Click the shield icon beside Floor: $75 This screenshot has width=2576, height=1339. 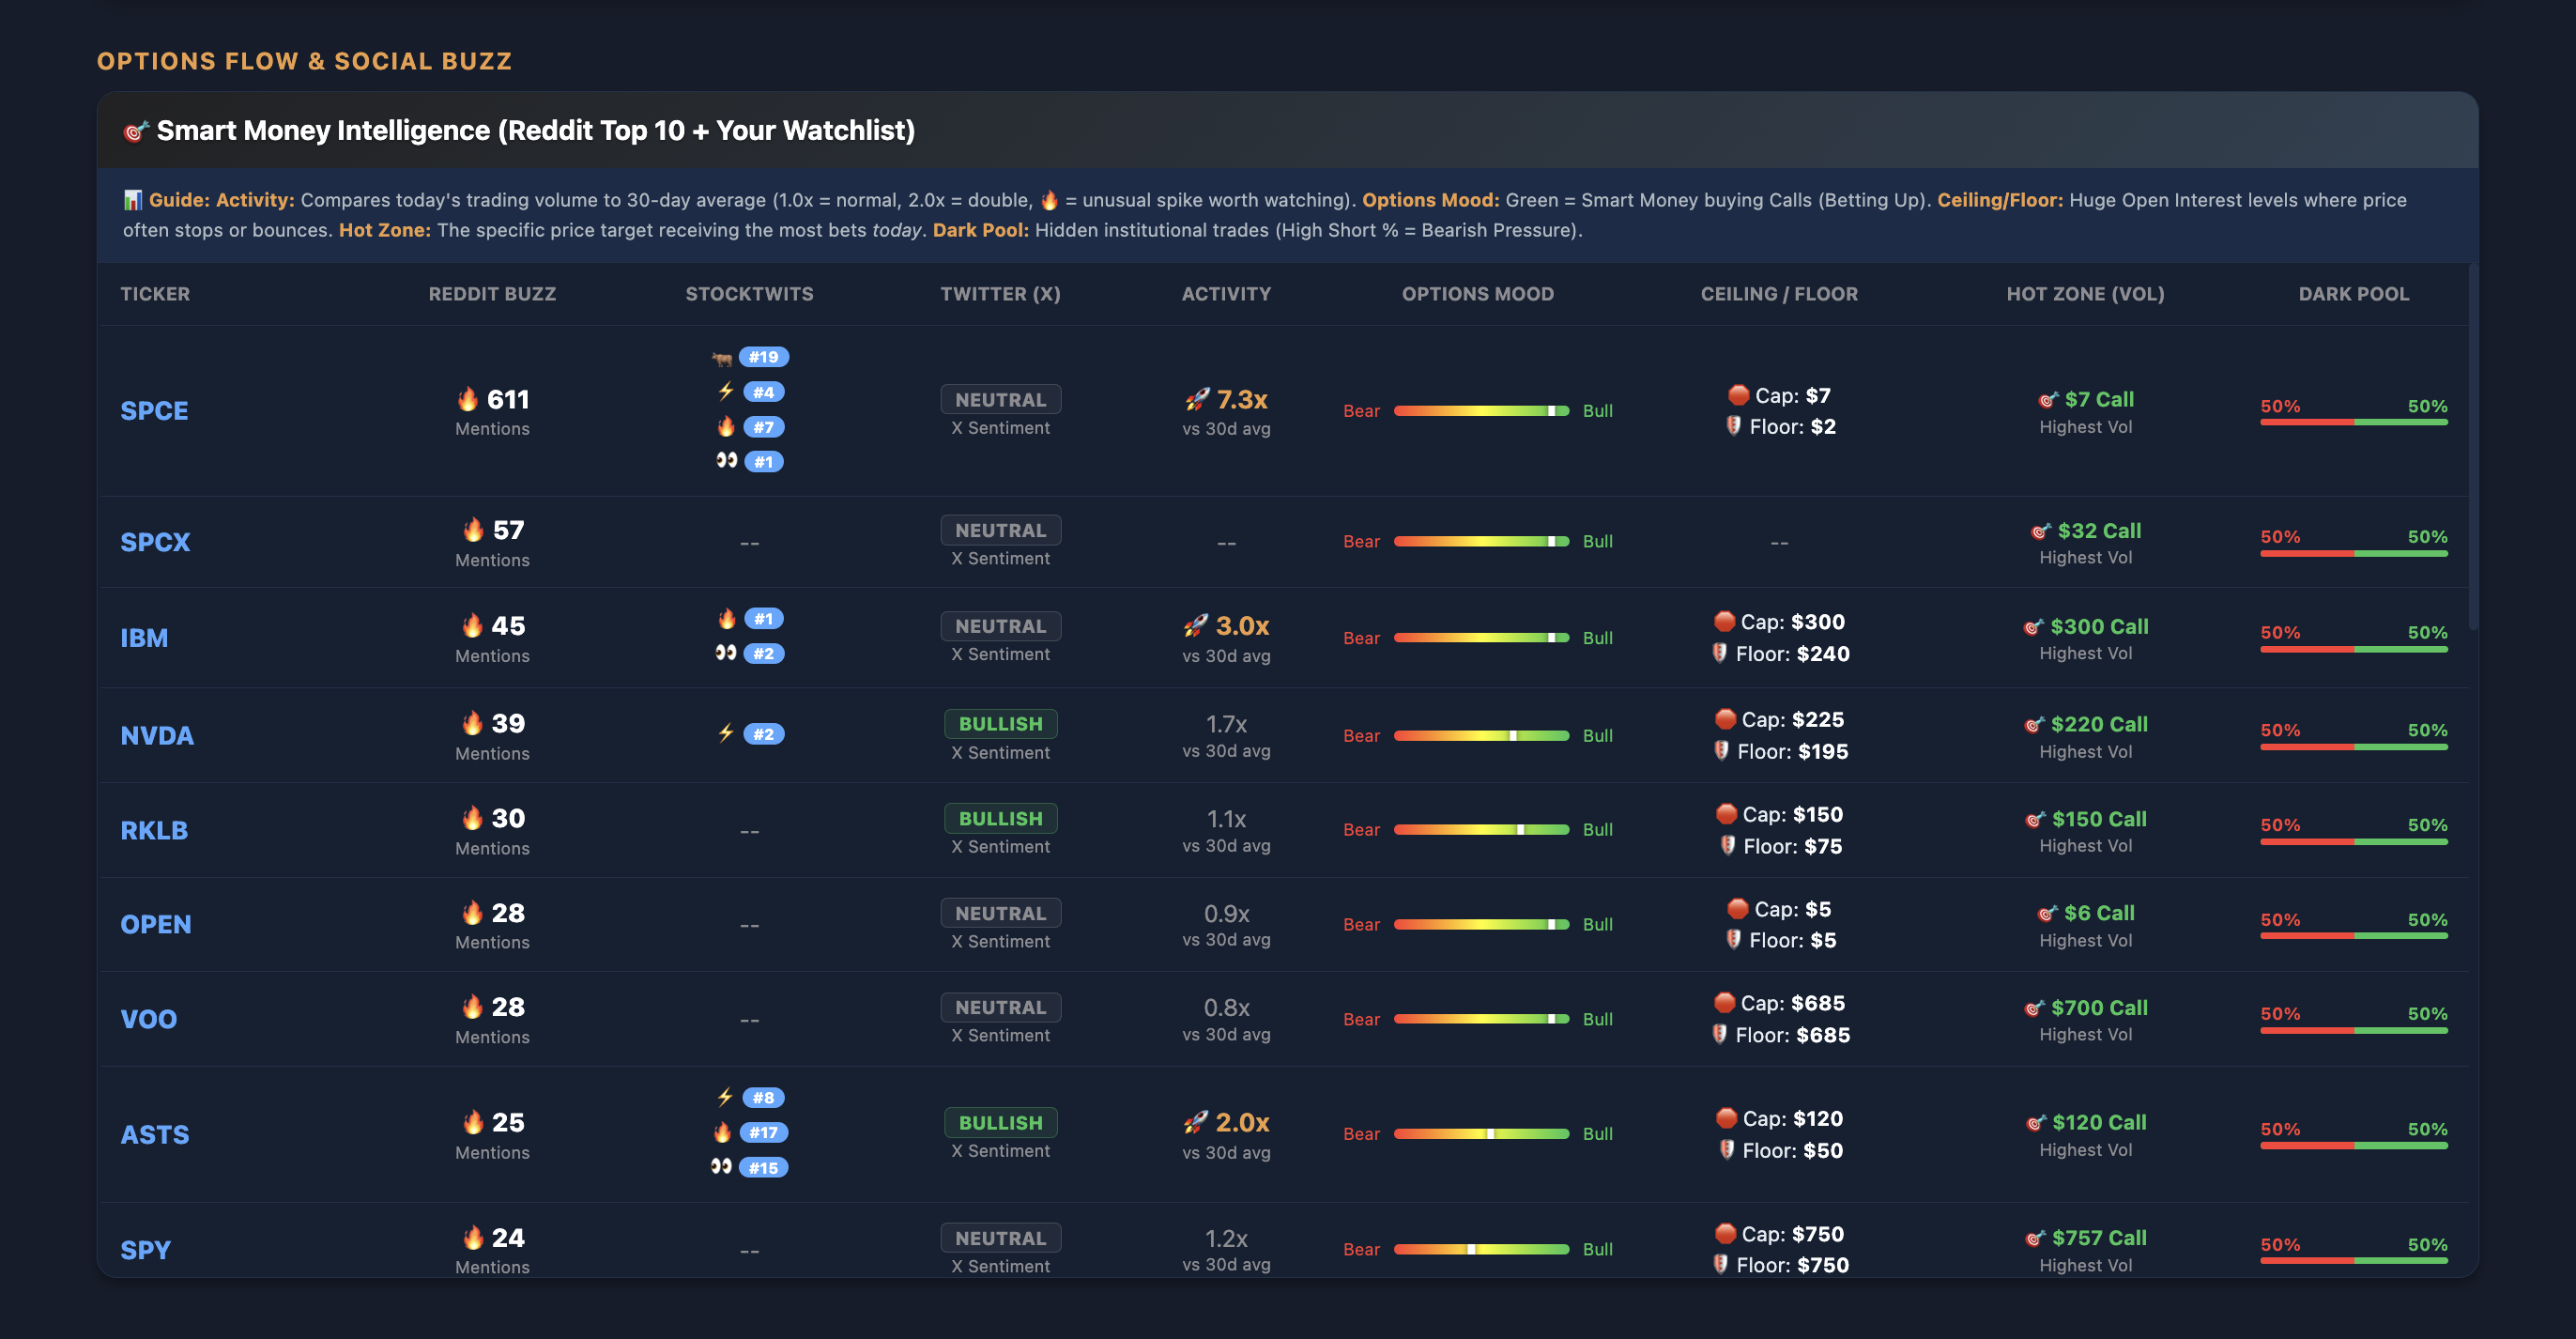1727,845
